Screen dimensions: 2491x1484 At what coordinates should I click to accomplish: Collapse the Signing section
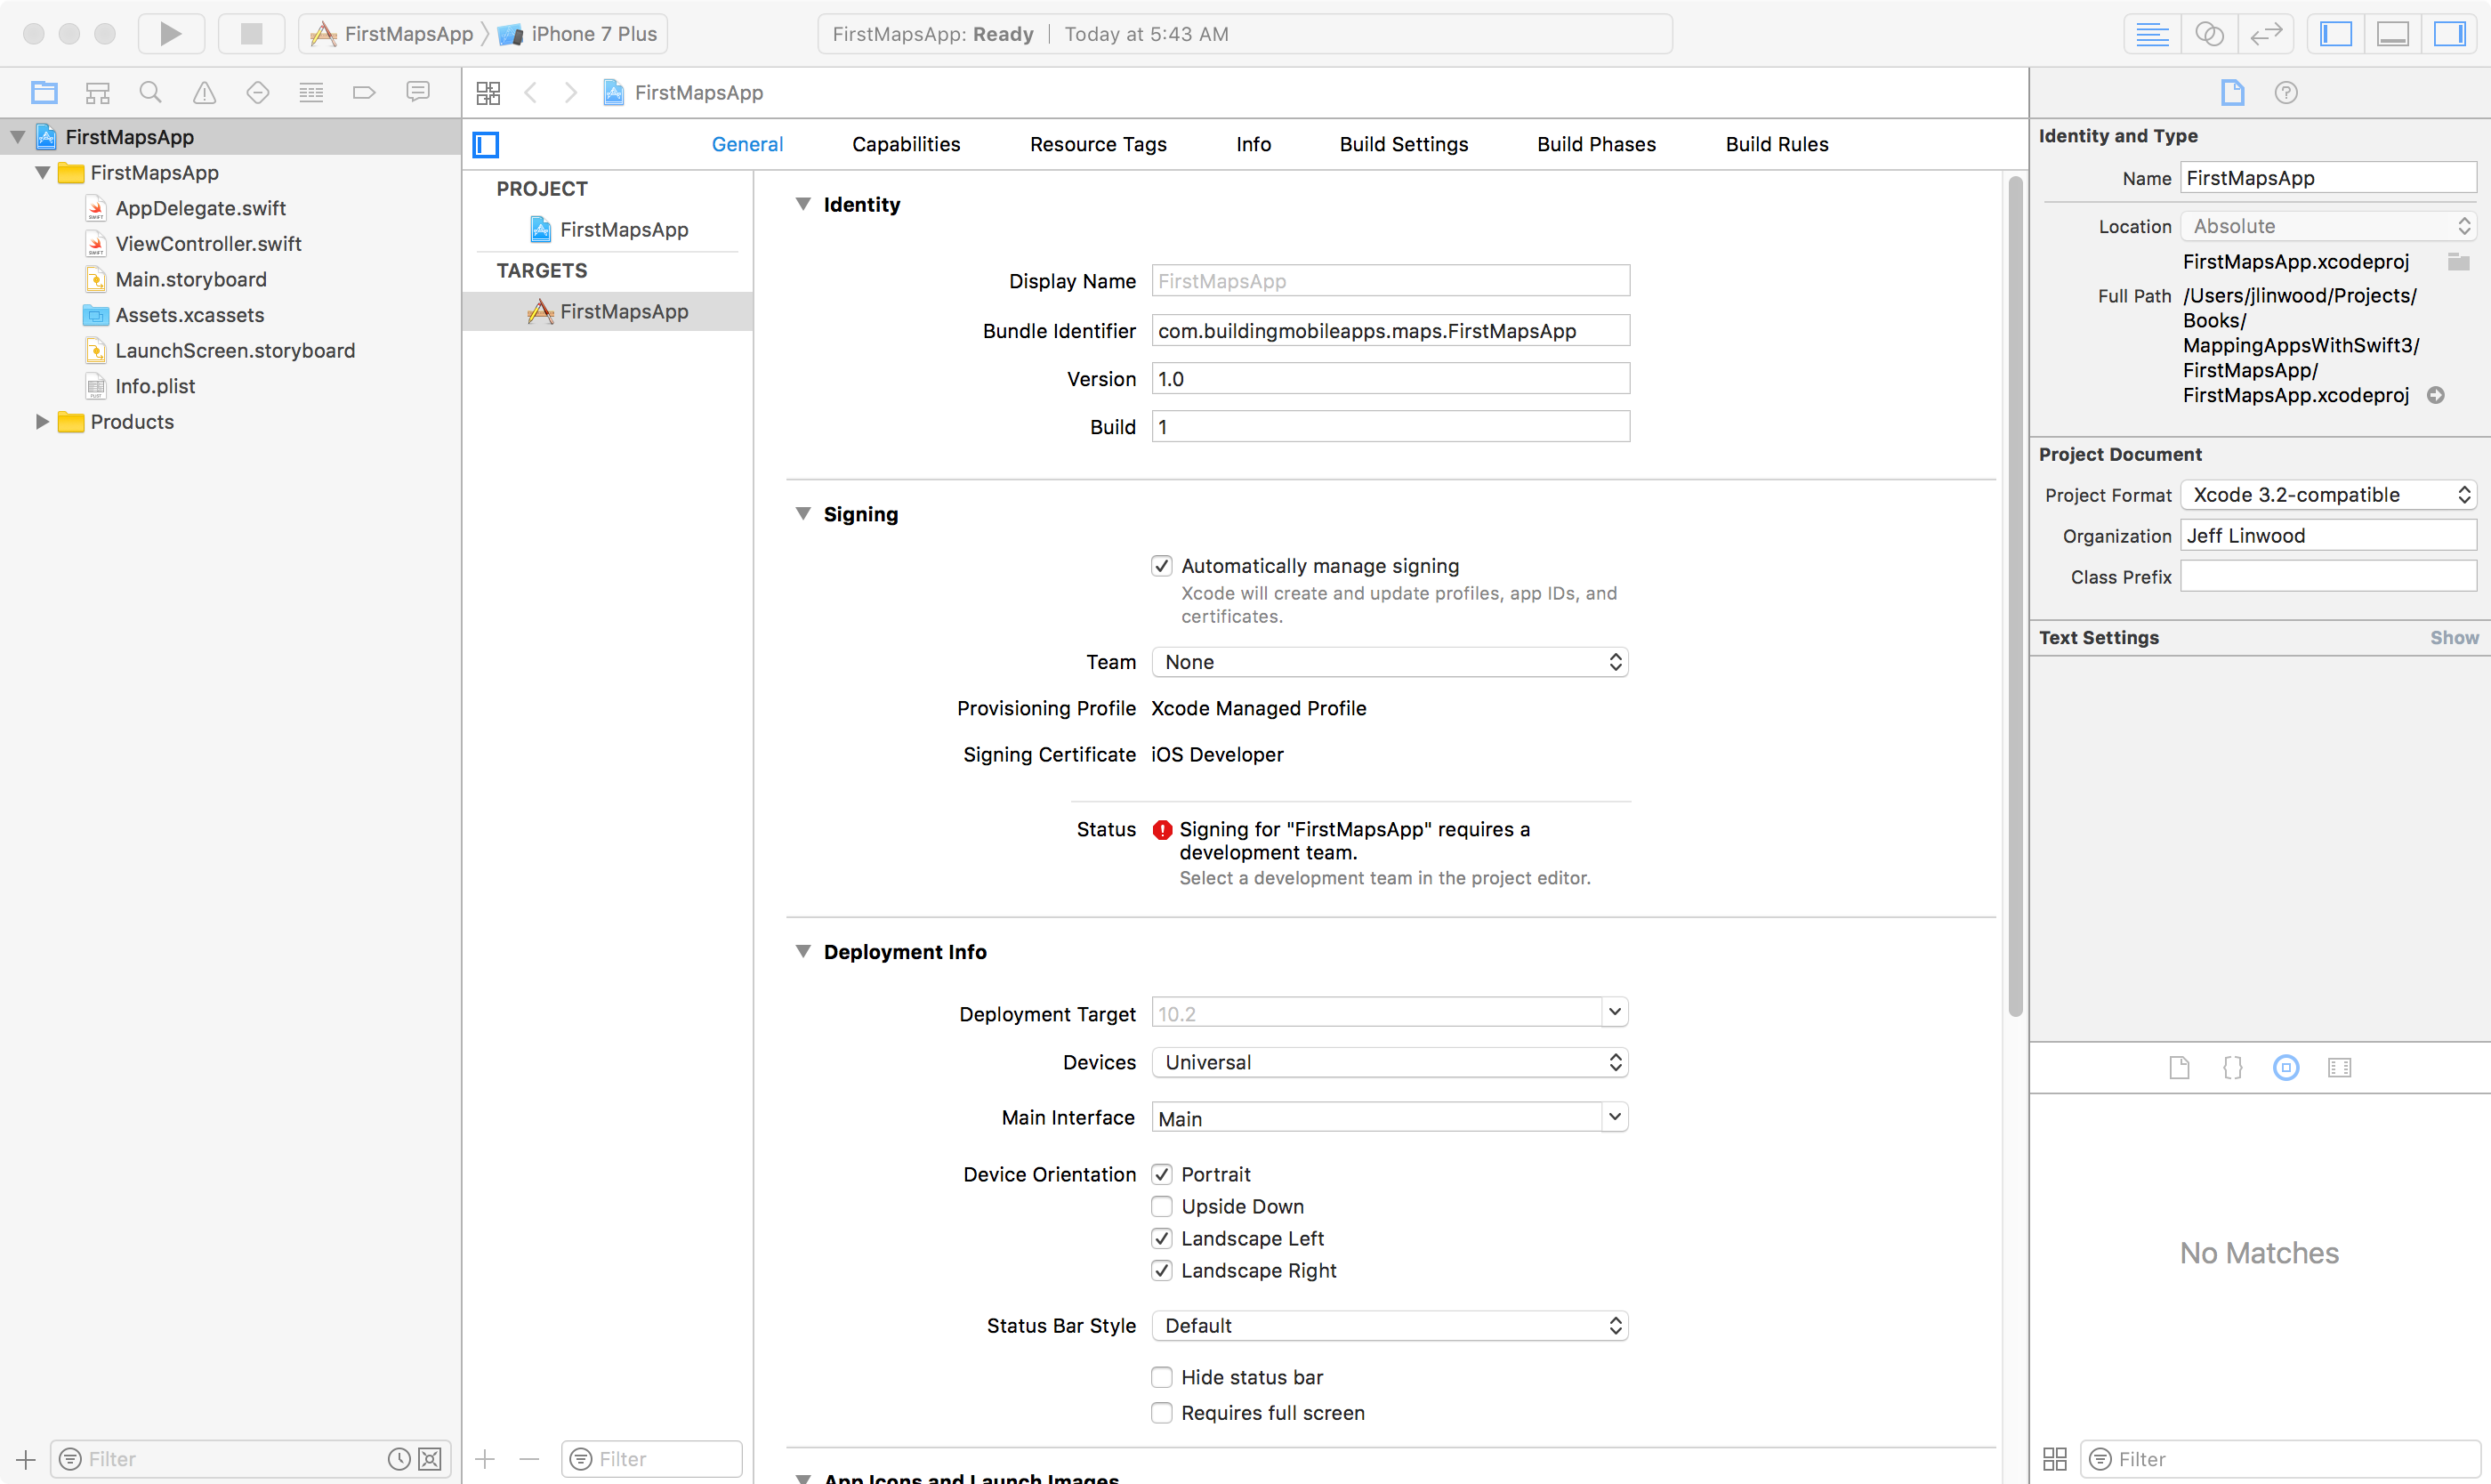point(803,513)
